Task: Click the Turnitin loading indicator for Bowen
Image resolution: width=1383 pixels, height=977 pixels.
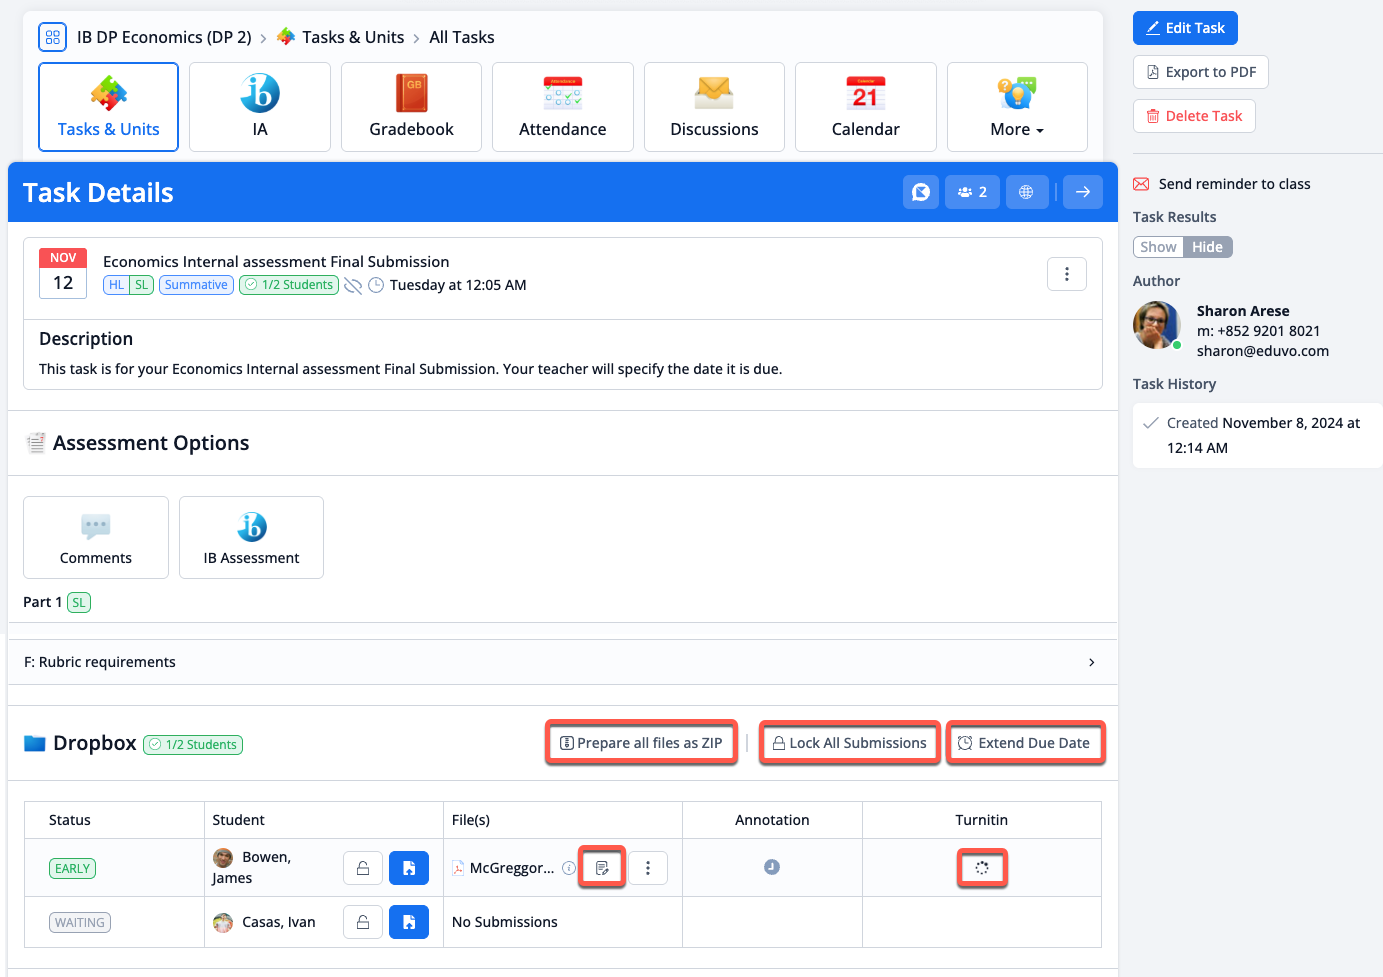Action: click(982, 868)
